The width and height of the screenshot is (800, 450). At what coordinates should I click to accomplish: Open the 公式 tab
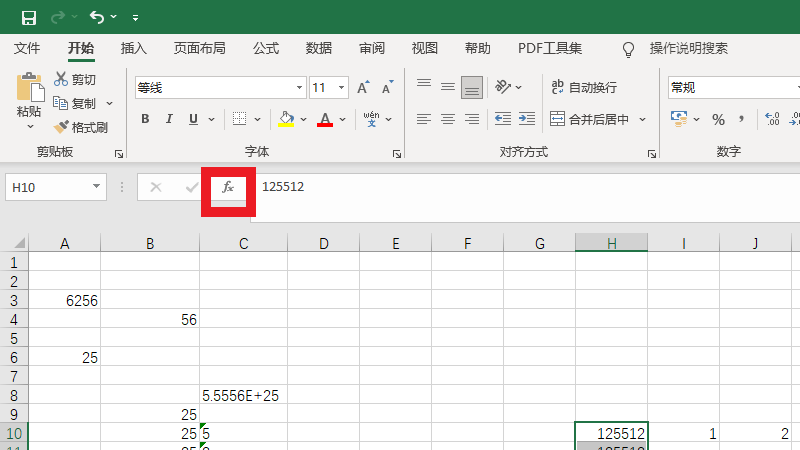pos(266,48)
